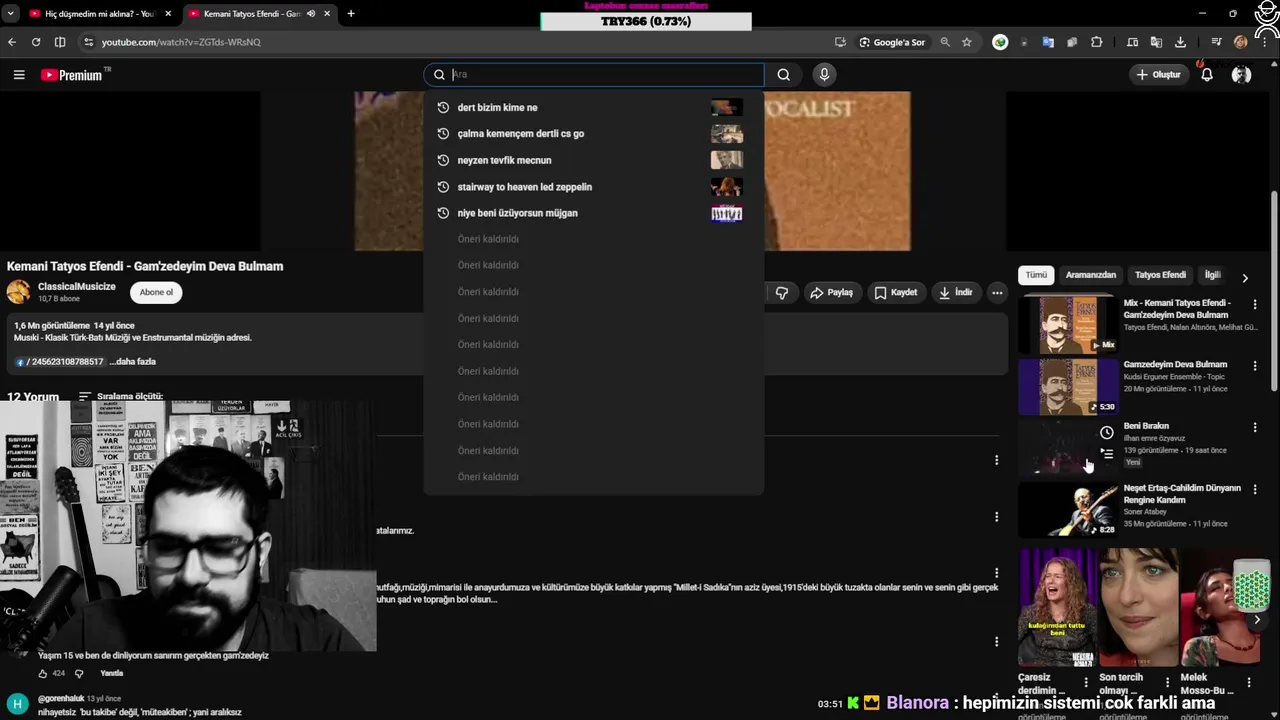This screenshot has width=1280, height=720.
Task: Open the options menu for the Neşet Ertaş video
Action: (x=1255, y=490)
